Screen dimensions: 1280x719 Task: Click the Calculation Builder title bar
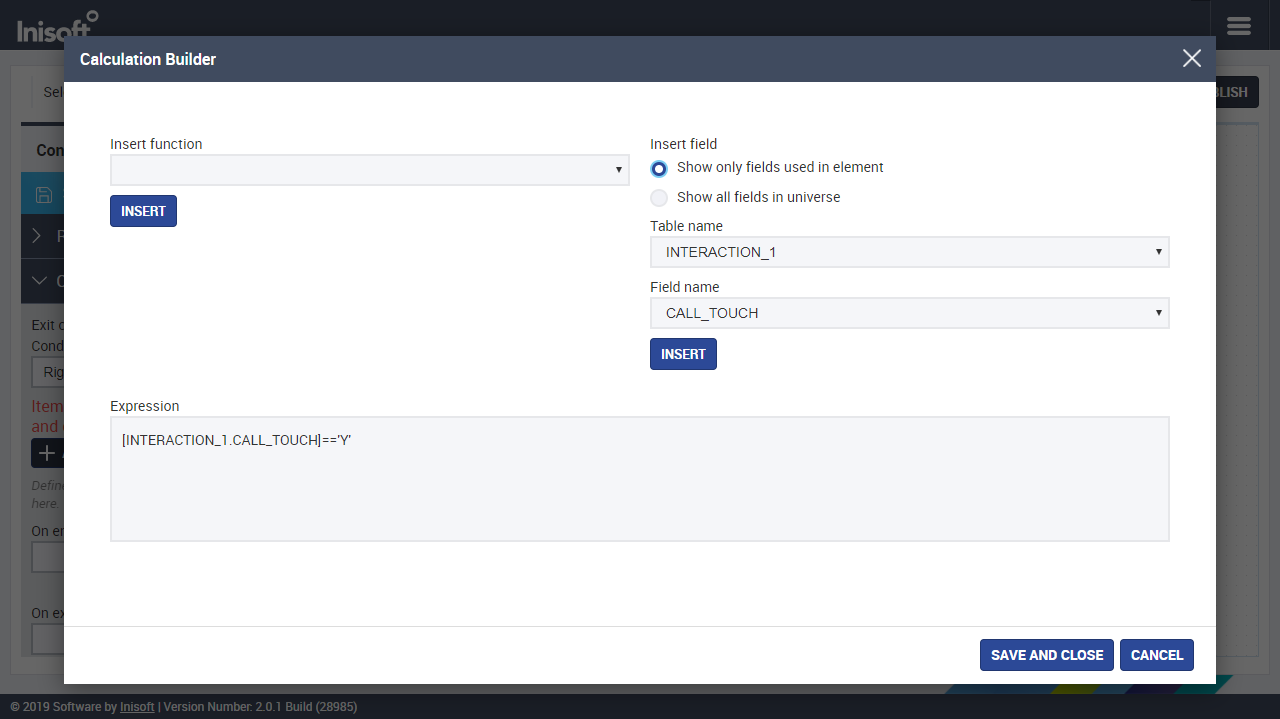click(600, 59)
